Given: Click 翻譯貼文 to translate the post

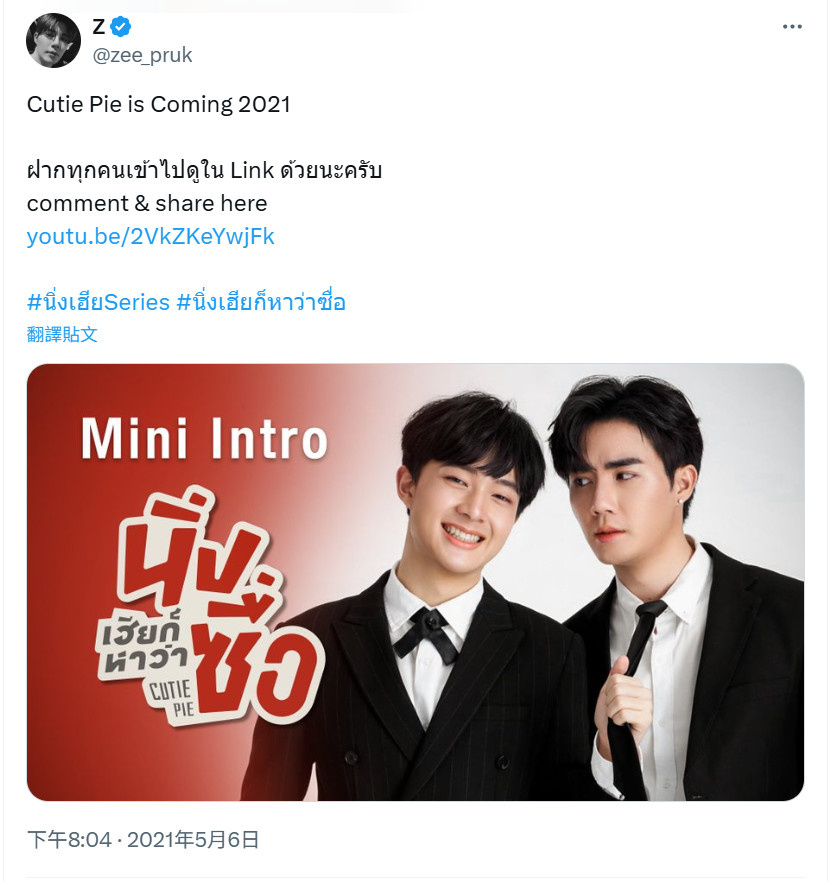Looking at the screenshot, I should [62, 334].
